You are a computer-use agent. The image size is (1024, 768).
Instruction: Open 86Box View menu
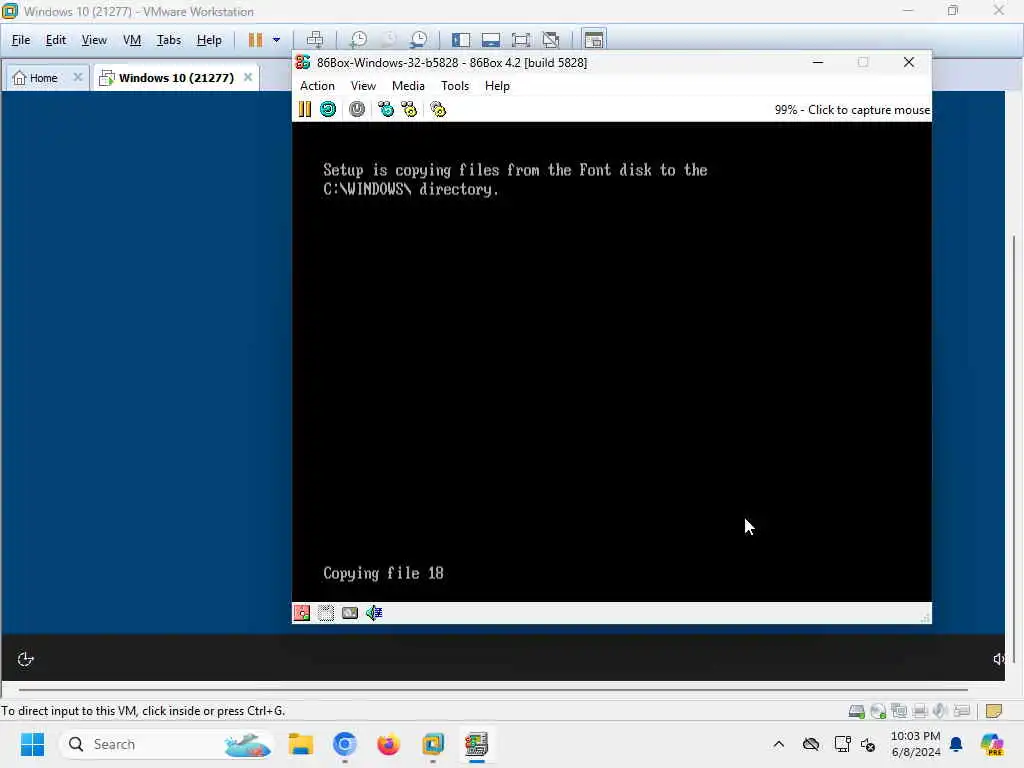click(363, 86)
